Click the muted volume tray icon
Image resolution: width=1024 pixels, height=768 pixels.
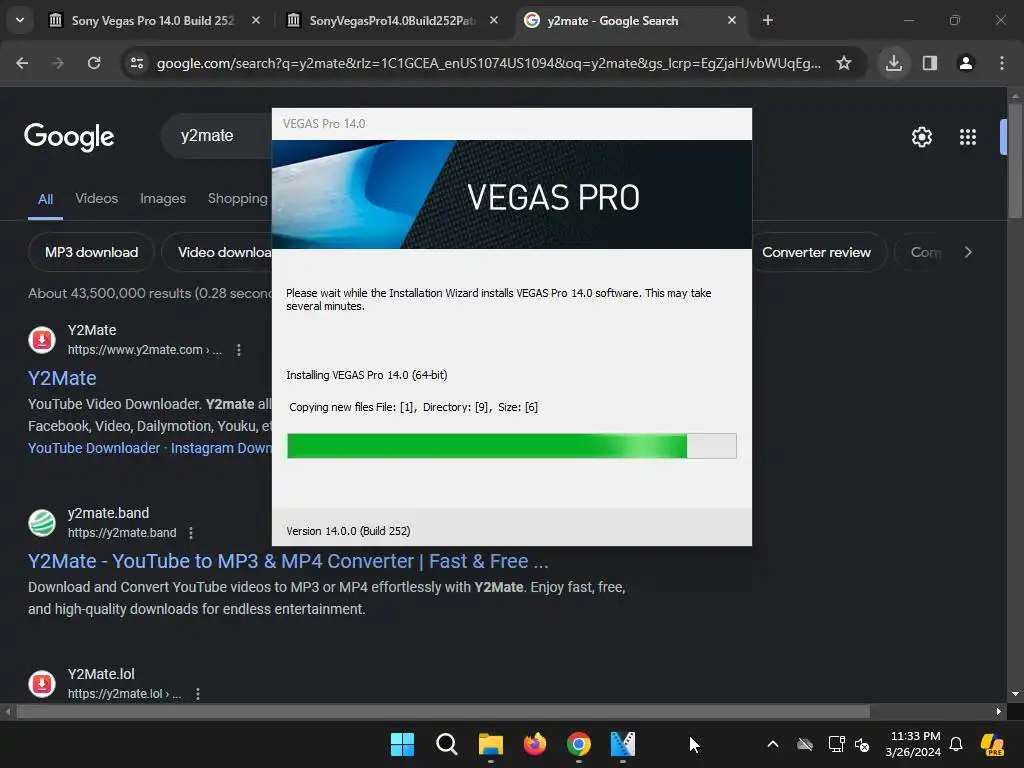click(x=862, y=744)
